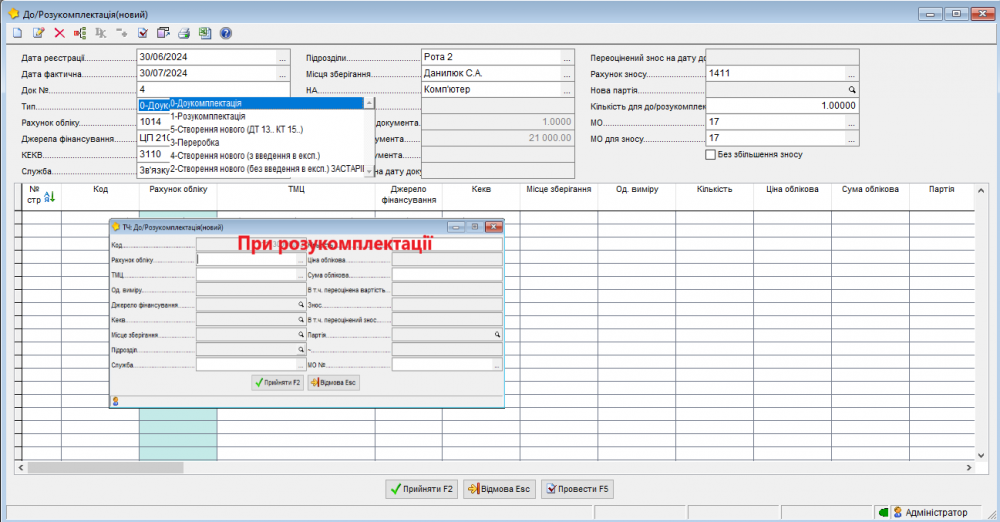This screenshot has width=1000, height=522.
Task: Click the search icon in Нова партія field
Action: pos(852,90)
